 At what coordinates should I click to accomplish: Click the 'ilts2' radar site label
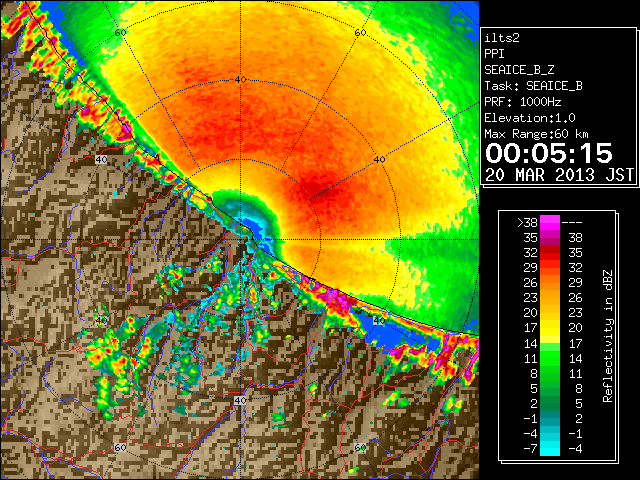(502, 38)
